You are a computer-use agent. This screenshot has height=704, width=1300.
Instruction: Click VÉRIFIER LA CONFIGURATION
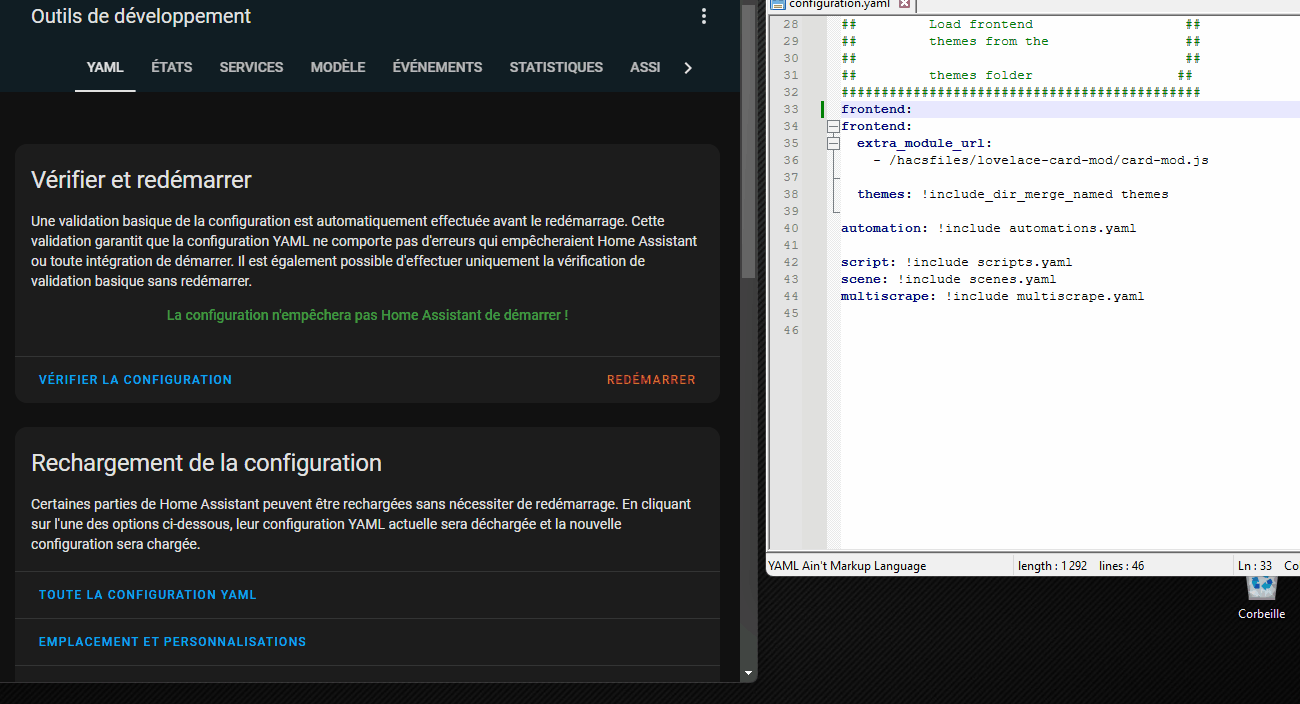pos(135,380)
